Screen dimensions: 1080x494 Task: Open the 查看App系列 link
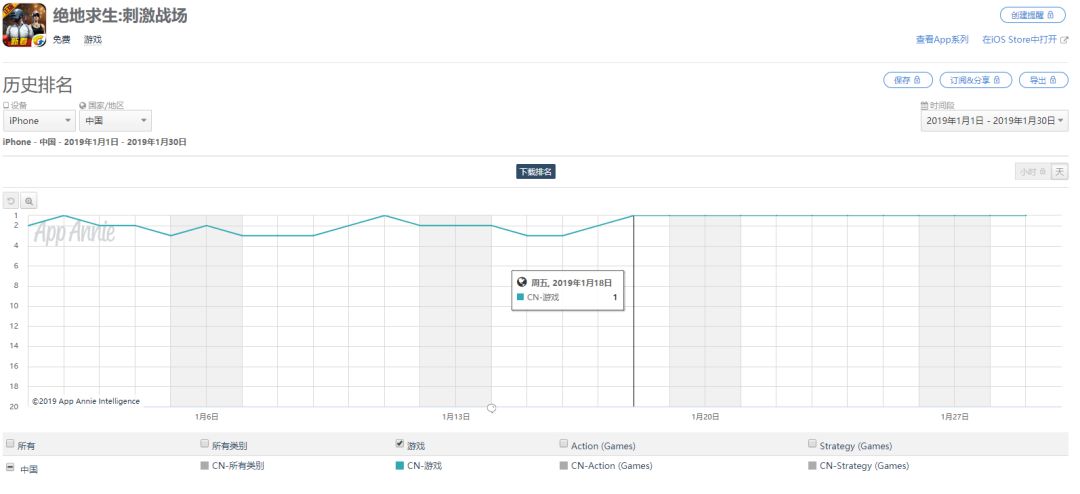(942, 40)
